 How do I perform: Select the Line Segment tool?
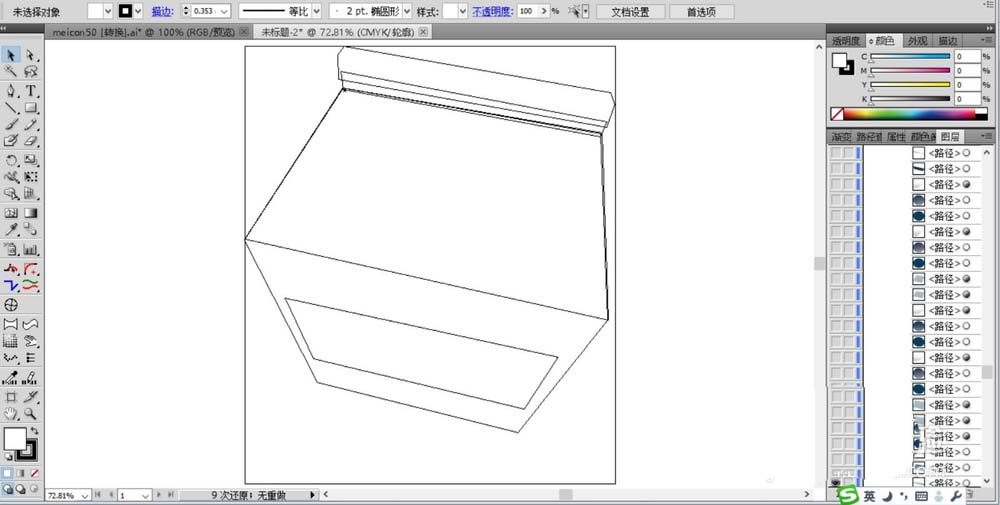click(11, 108)
